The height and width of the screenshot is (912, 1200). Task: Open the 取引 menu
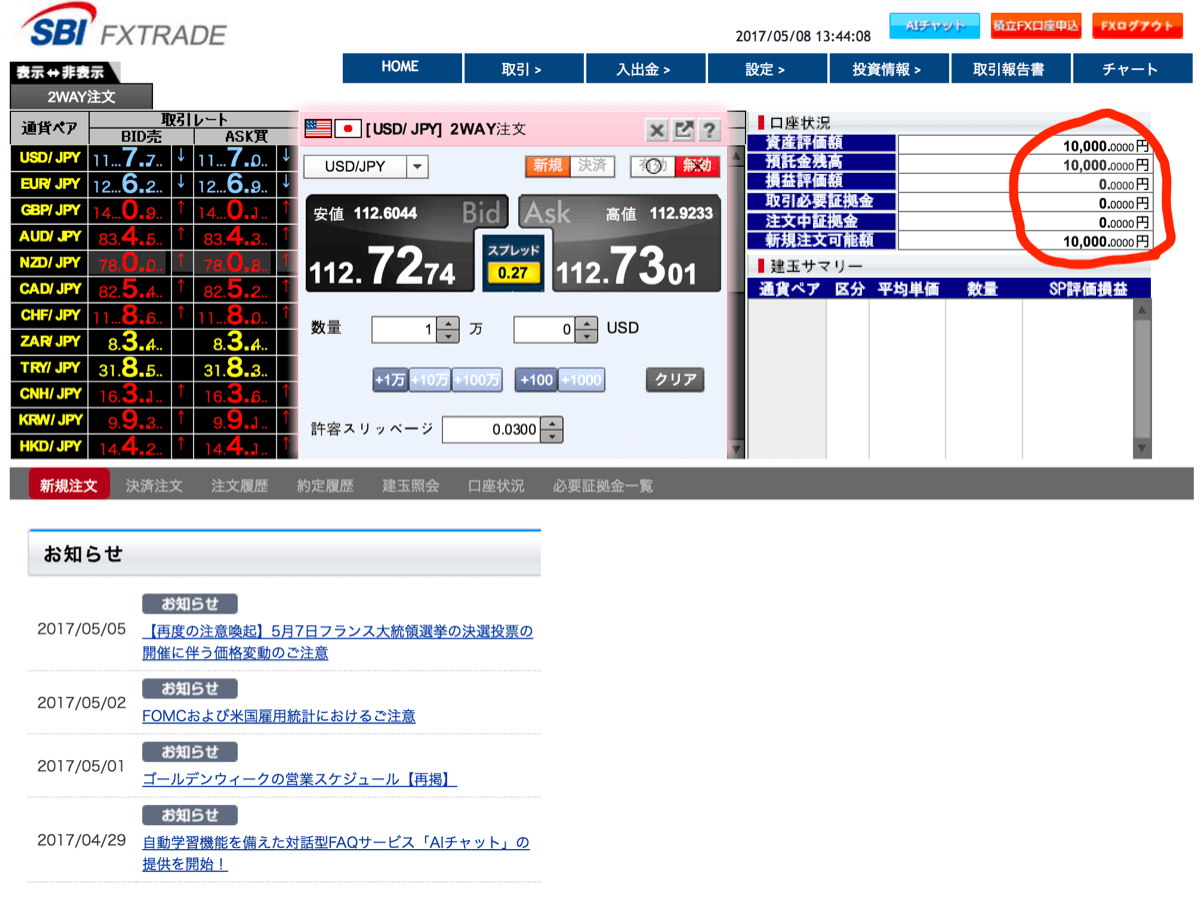tap(522, 69)
